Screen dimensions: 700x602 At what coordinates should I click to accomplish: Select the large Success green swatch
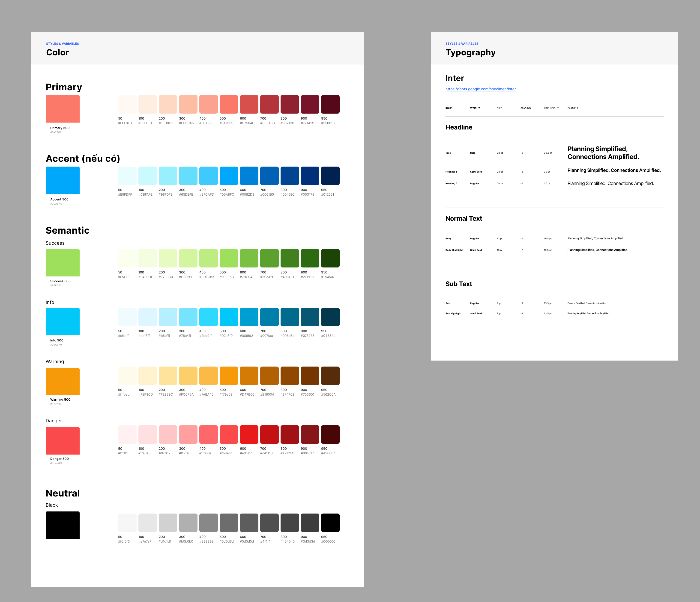point(62,263)
